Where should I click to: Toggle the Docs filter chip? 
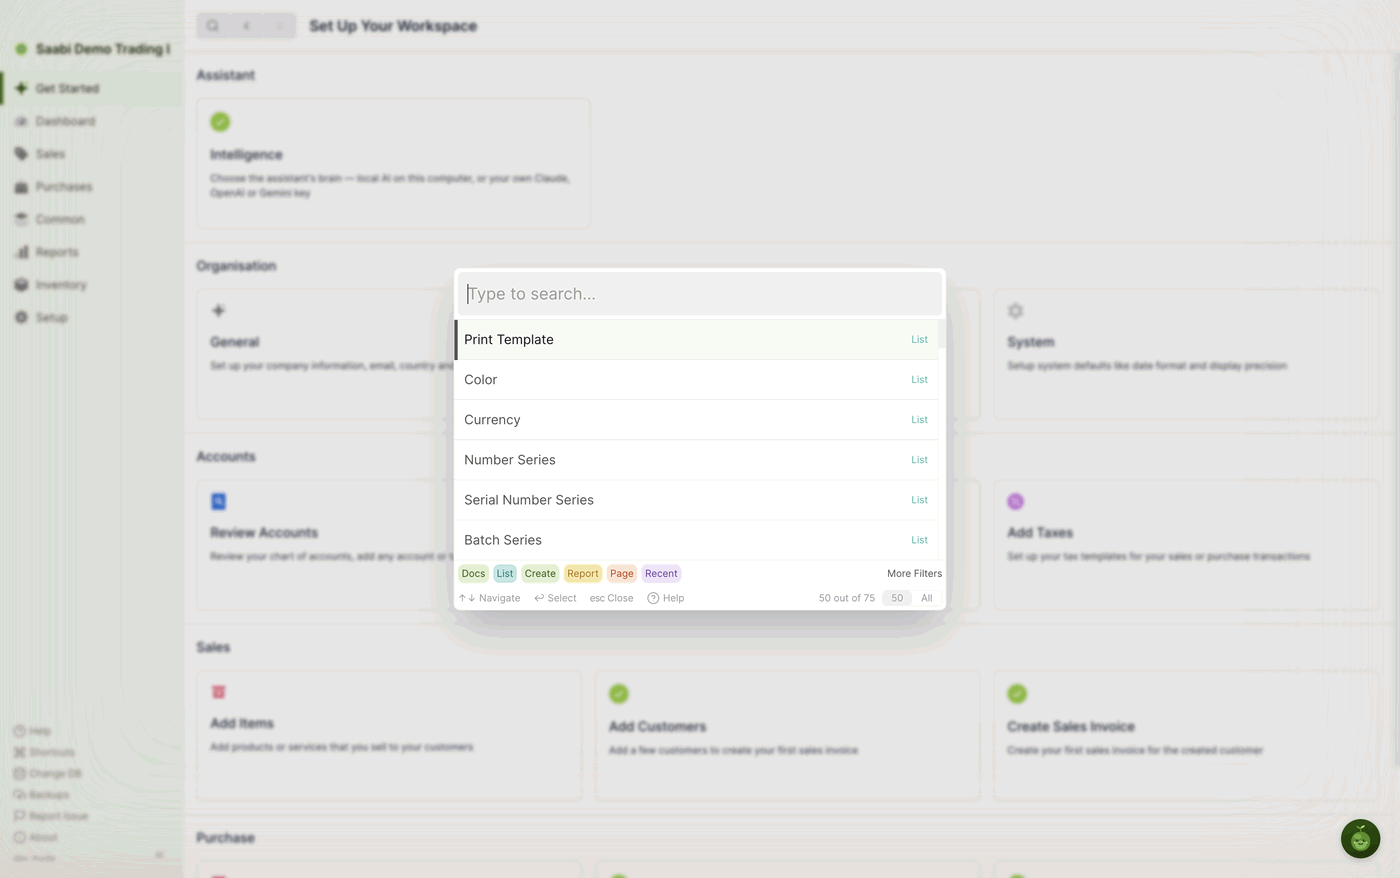tap(474, 574)
